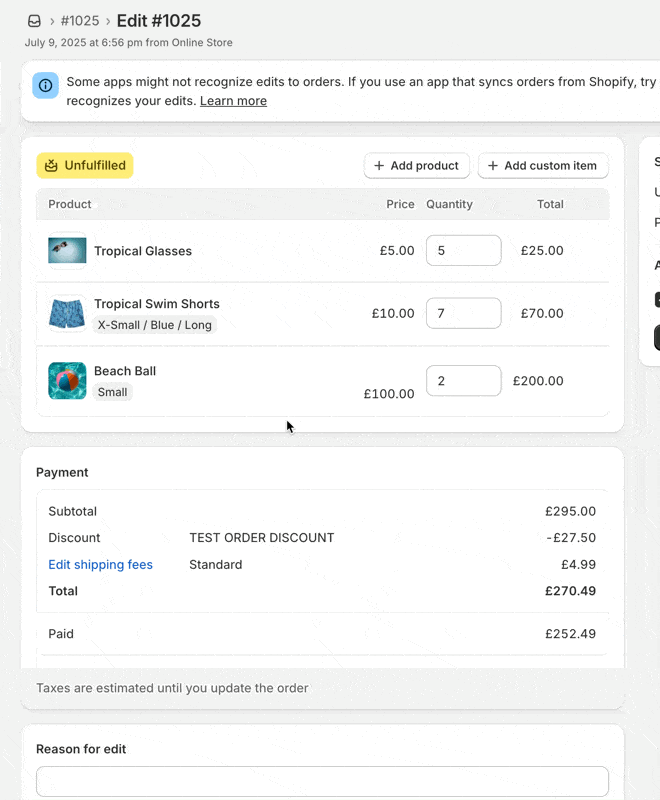
Task: Click plus icon on Add product
Action: click(x=379, y=166)
